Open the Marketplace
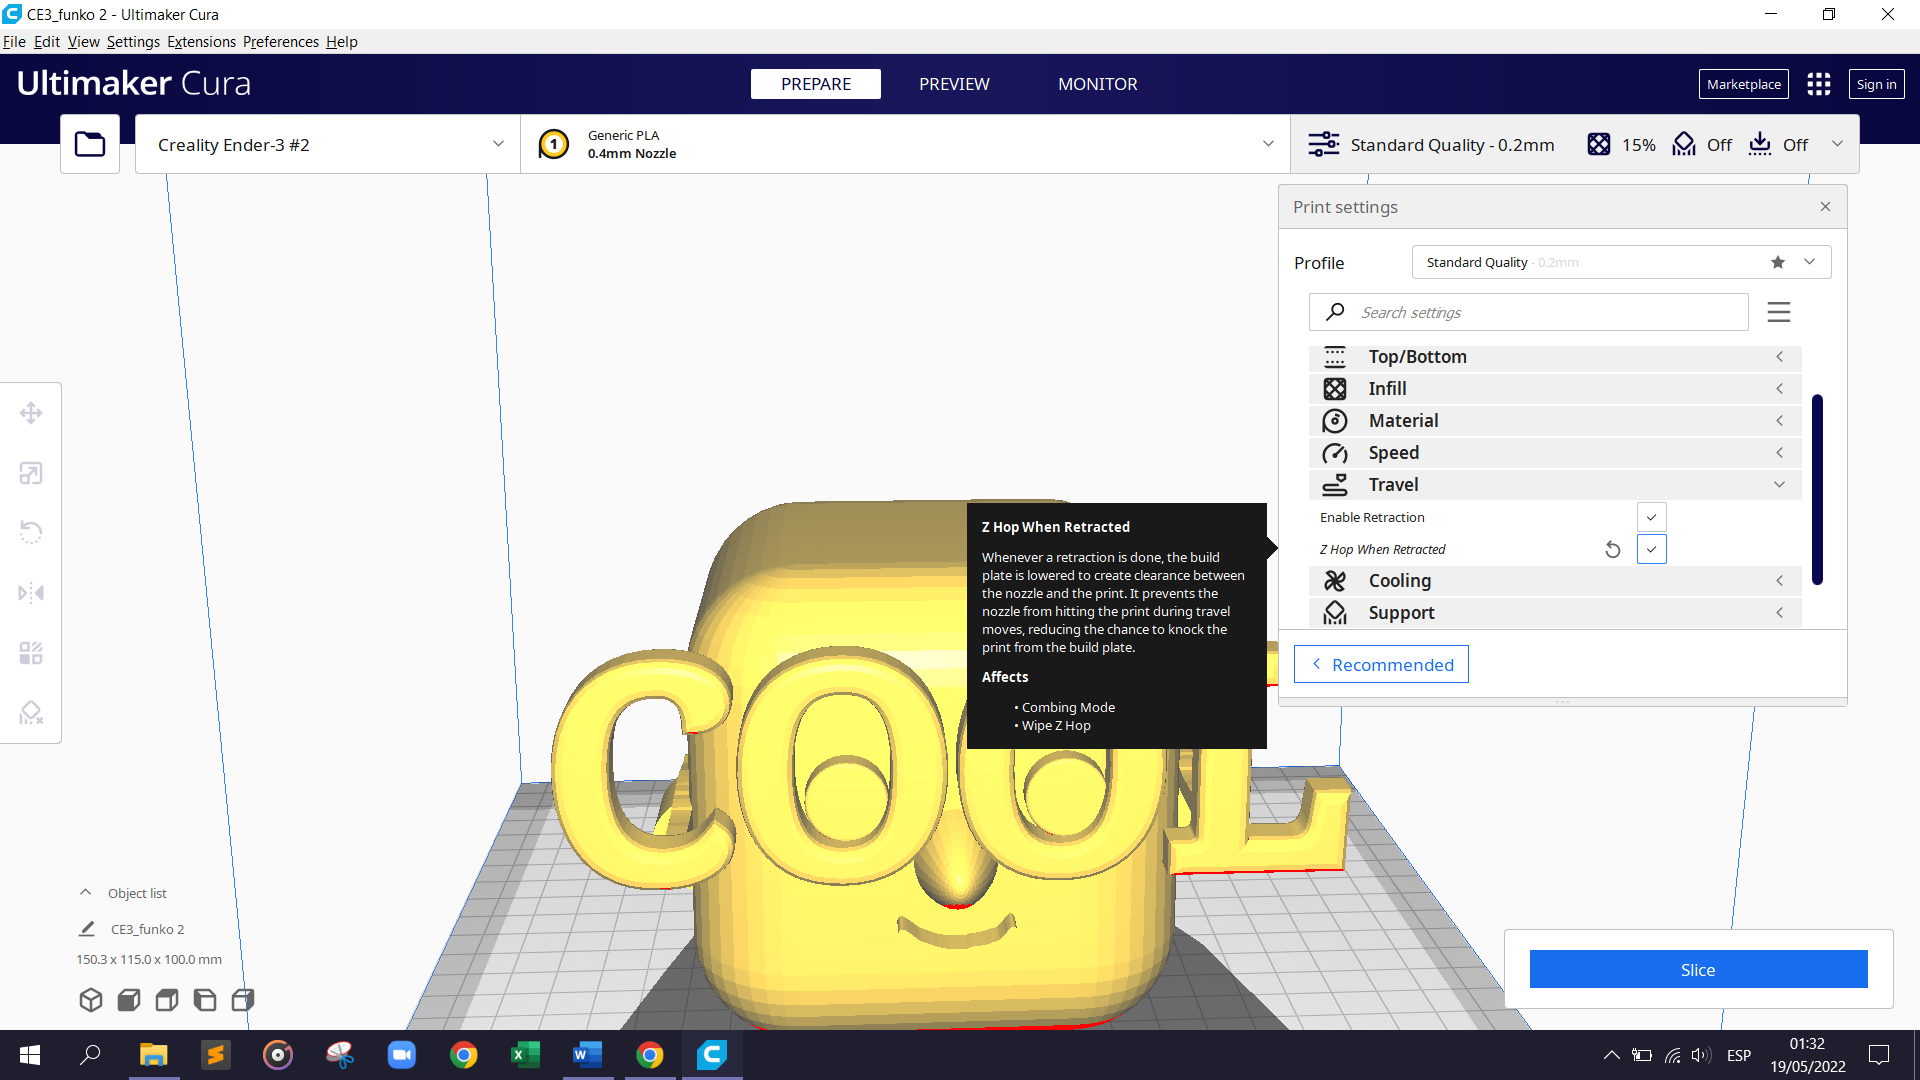This screenshot has width=1920, height=1080. (x=1743, y=84)
